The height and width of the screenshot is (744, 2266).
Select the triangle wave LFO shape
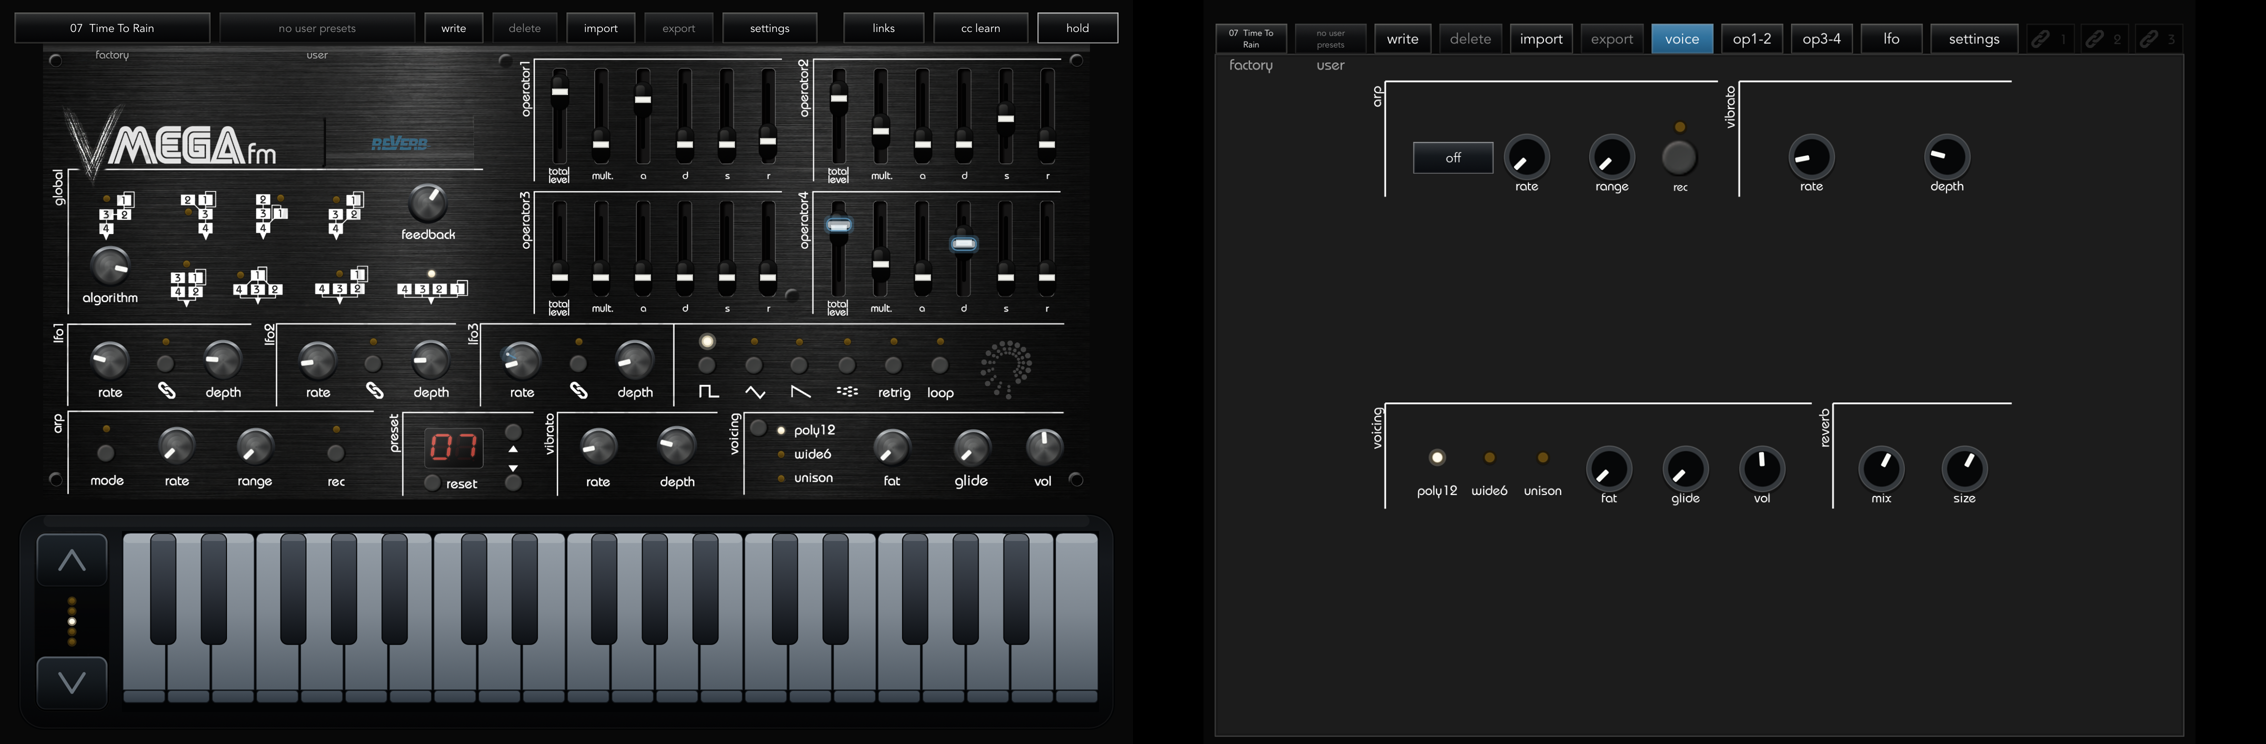[x=754, y=366]
